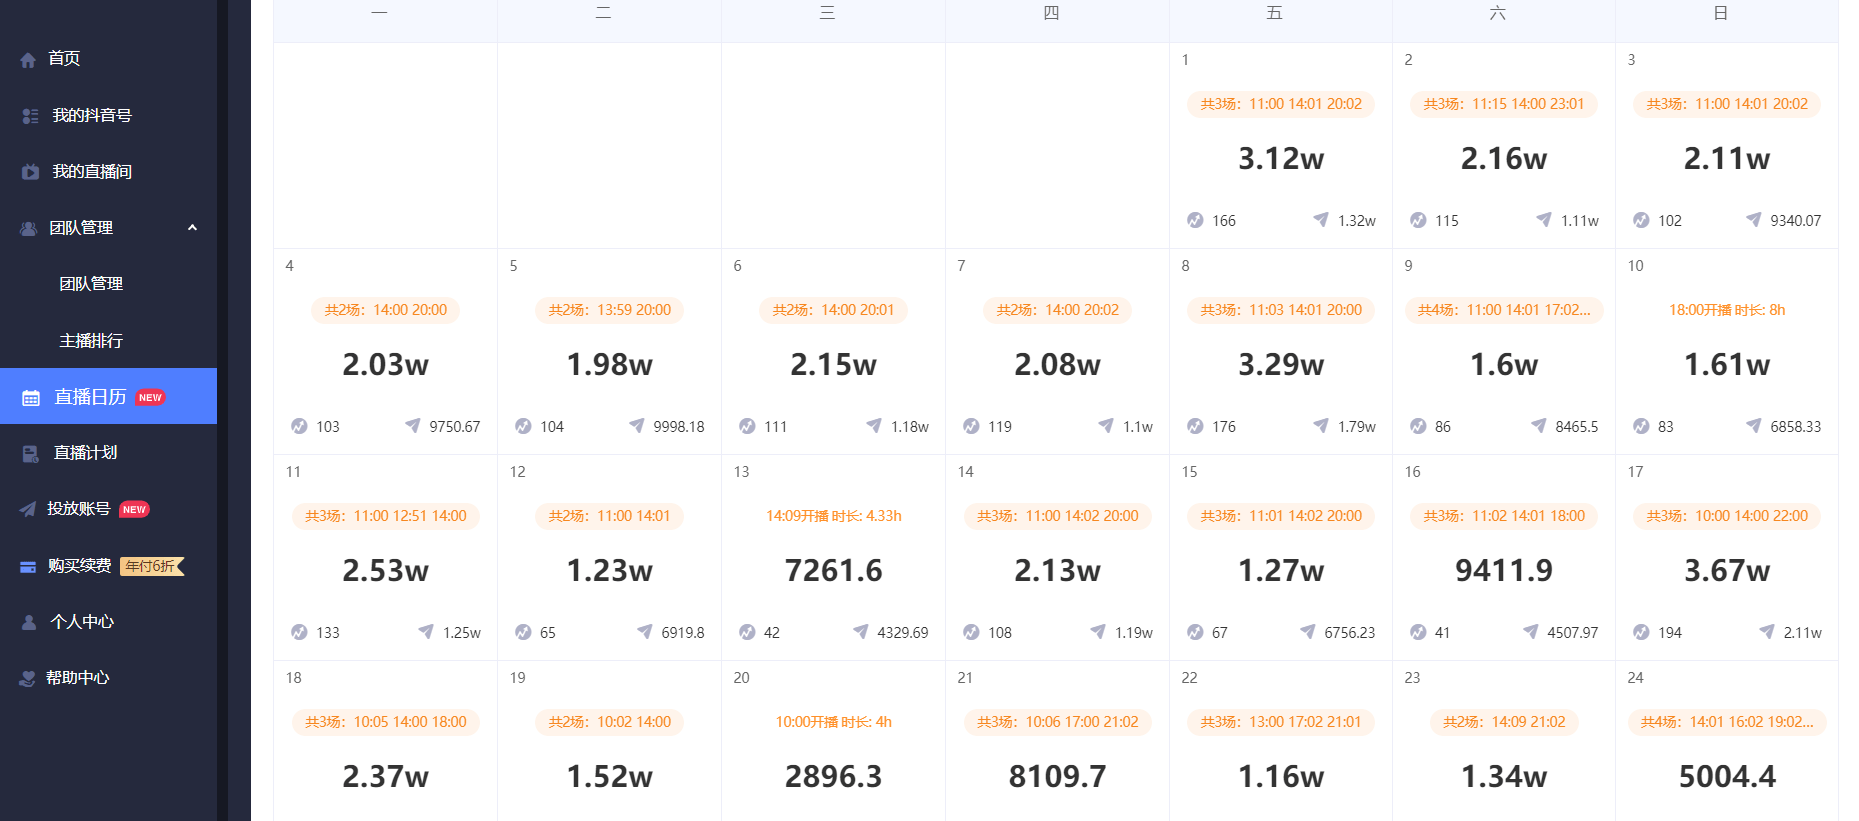Click the 购买续费 card icon
This screenshot has height=821, width=1859.
tap(28, 567)
